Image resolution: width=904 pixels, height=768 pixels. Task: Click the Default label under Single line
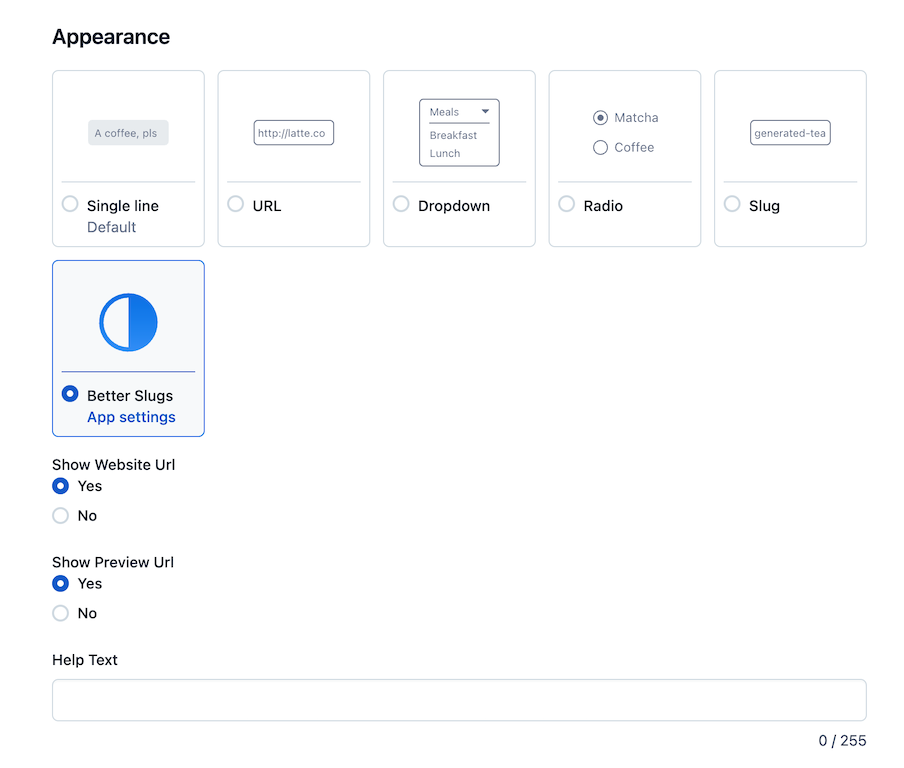pyautogui.click(x=111, y=227)
